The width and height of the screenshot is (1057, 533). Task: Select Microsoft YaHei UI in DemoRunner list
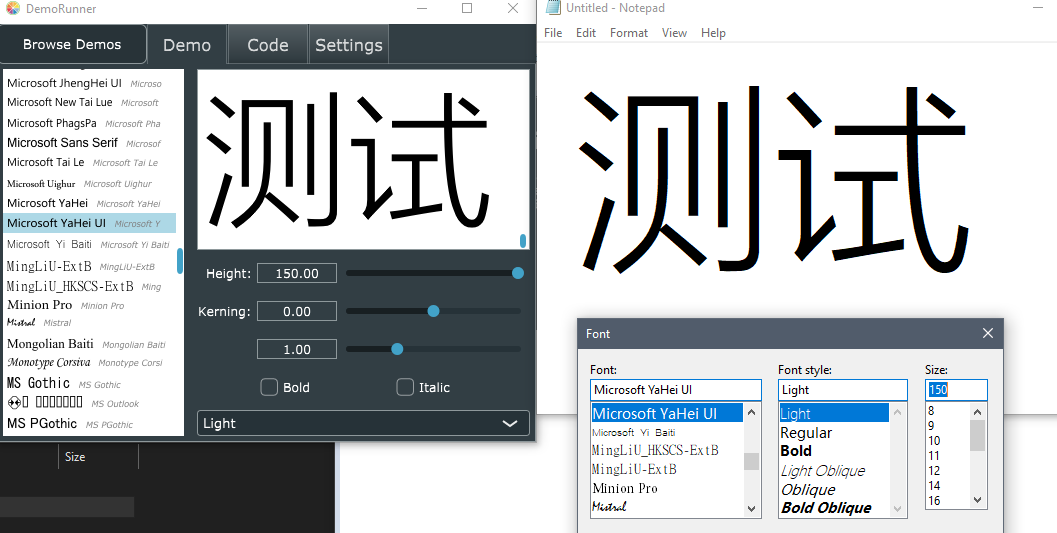click(x=90, y=223)
